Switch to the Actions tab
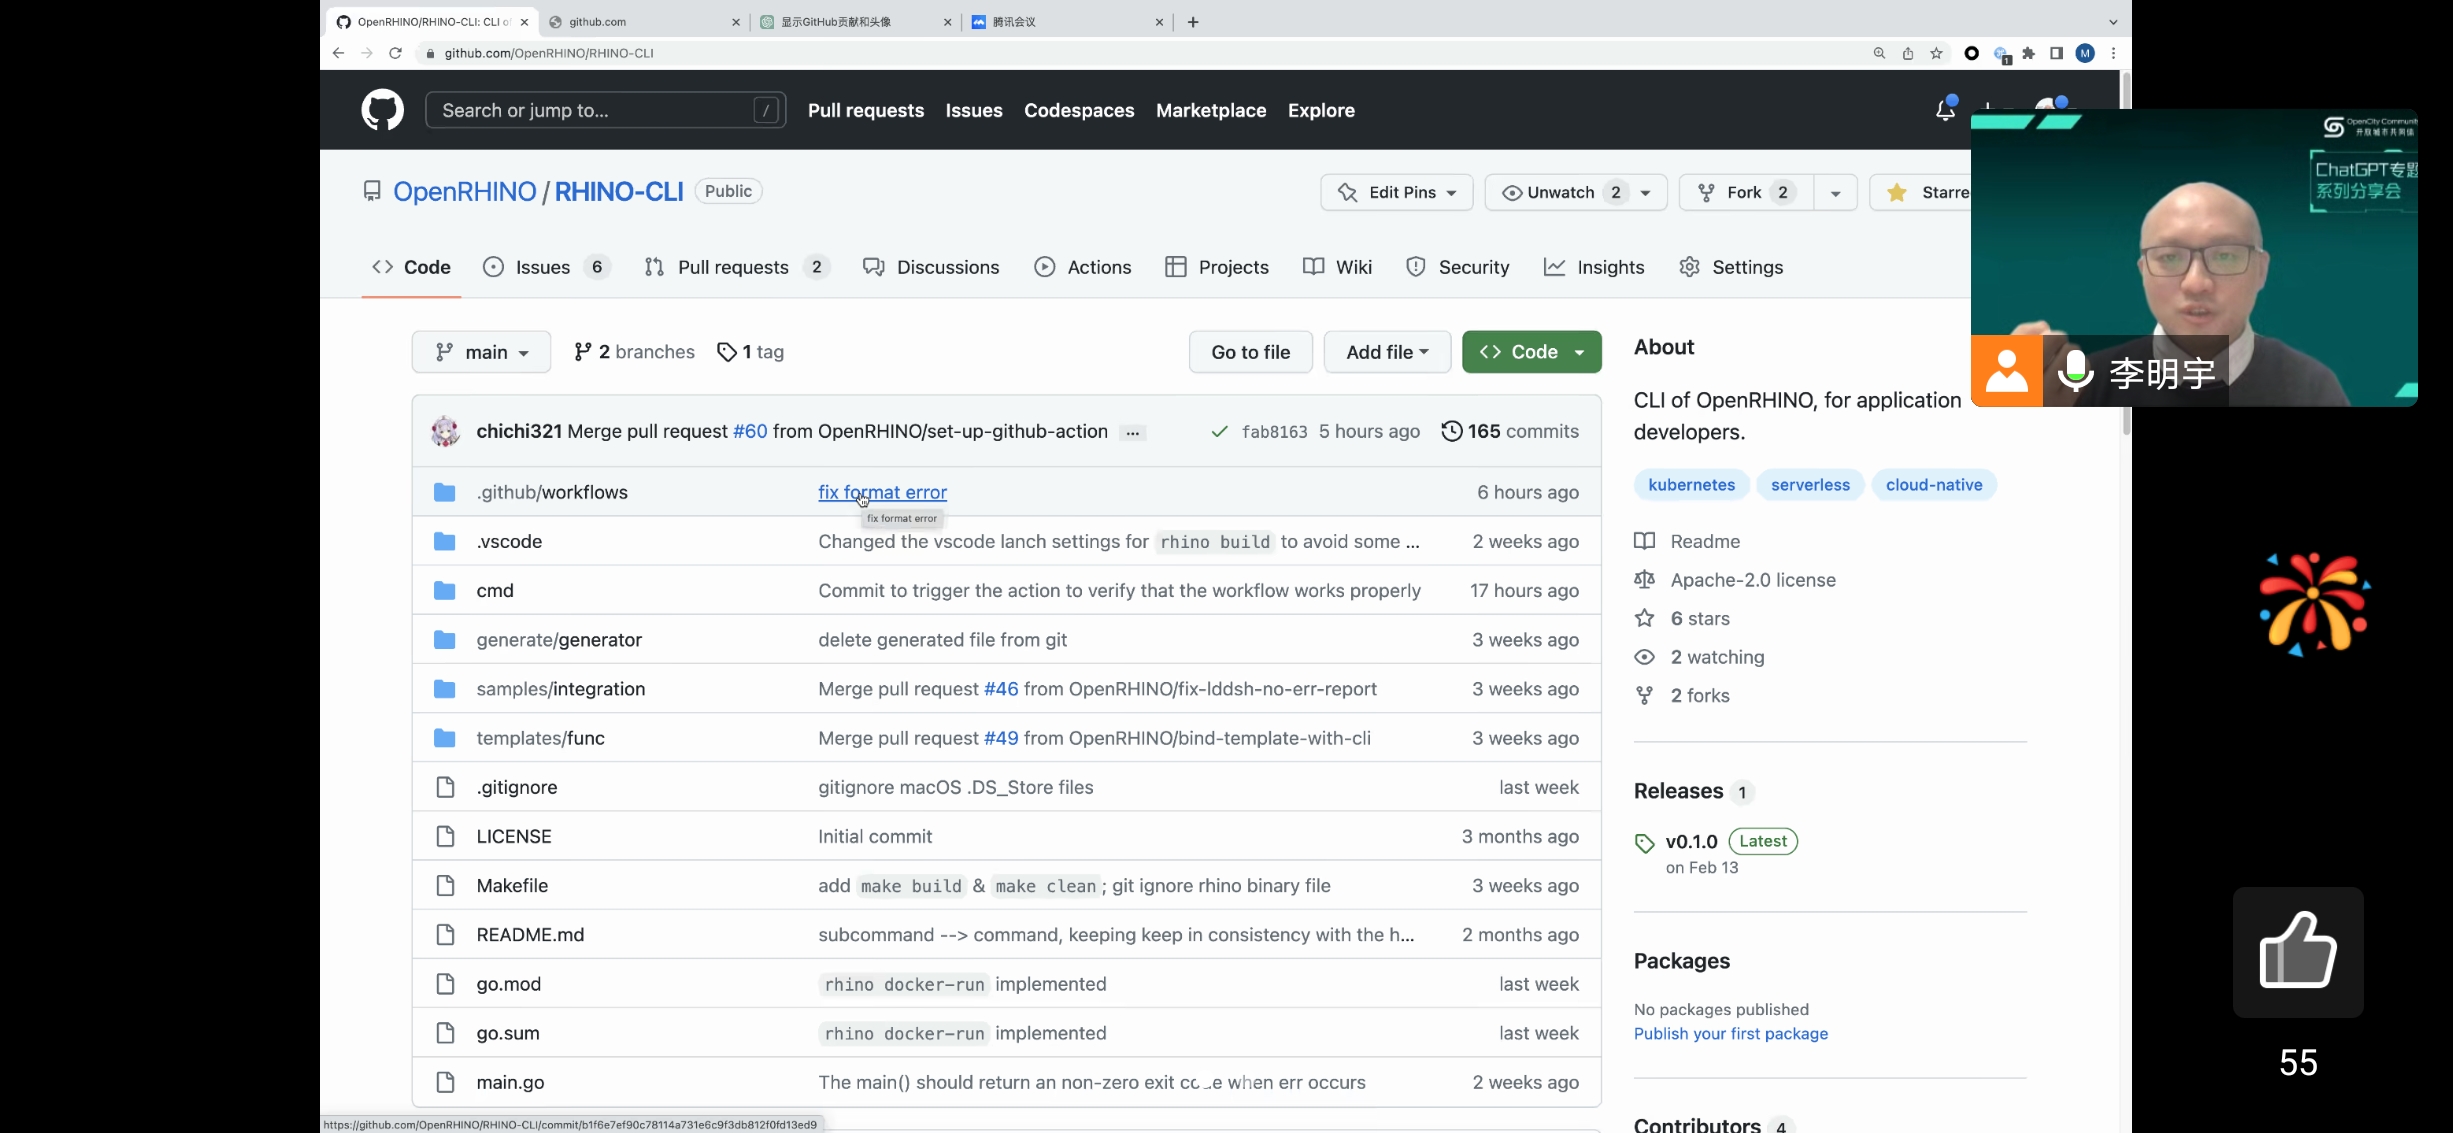Screen dimensions: 2453x1133 point(1083,267)
